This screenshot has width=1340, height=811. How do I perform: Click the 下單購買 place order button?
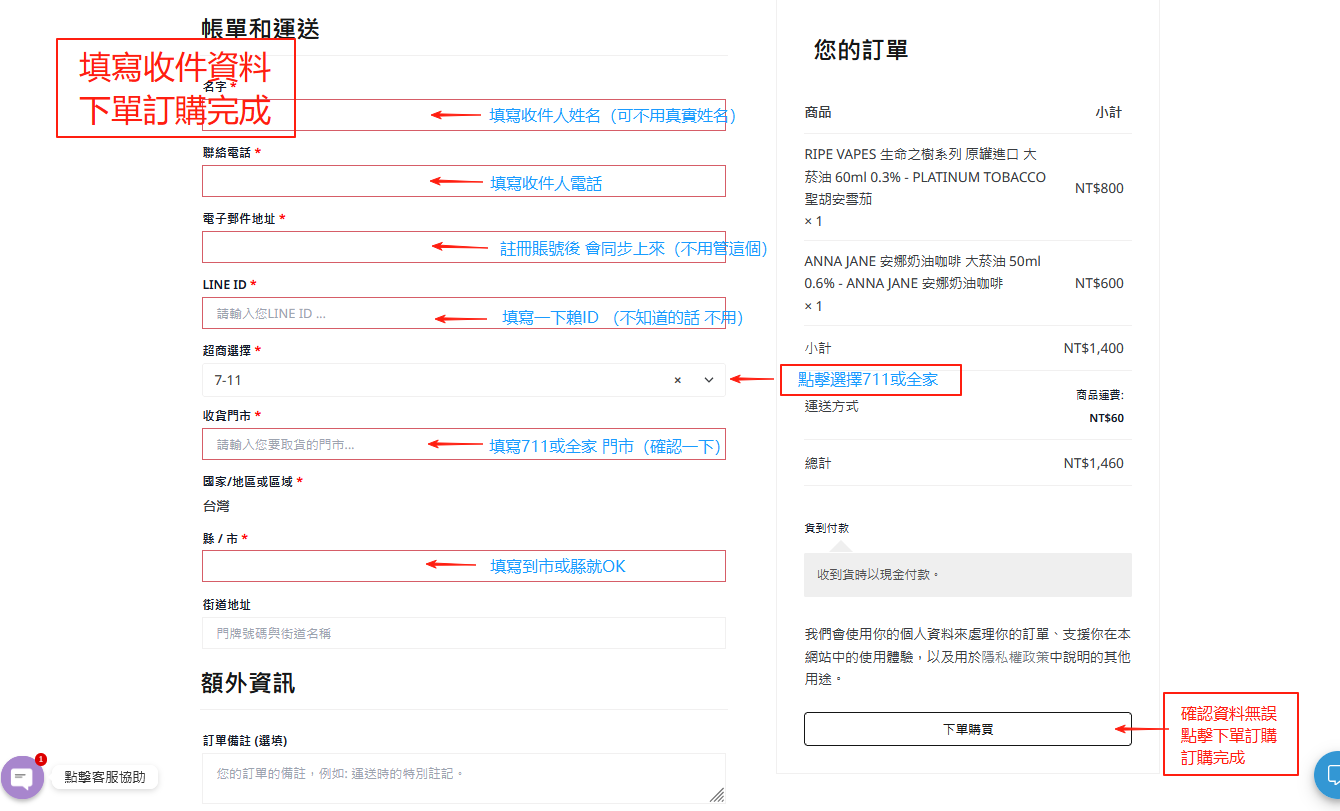[x=967, y=729]
